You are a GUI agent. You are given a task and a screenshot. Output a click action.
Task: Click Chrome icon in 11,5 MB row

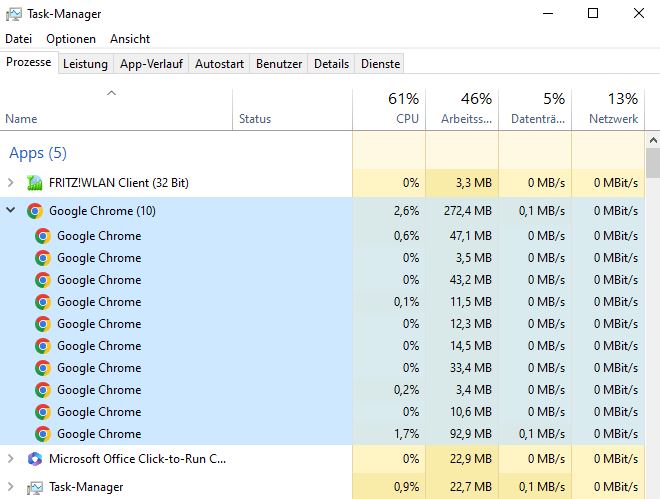(43, 302)
